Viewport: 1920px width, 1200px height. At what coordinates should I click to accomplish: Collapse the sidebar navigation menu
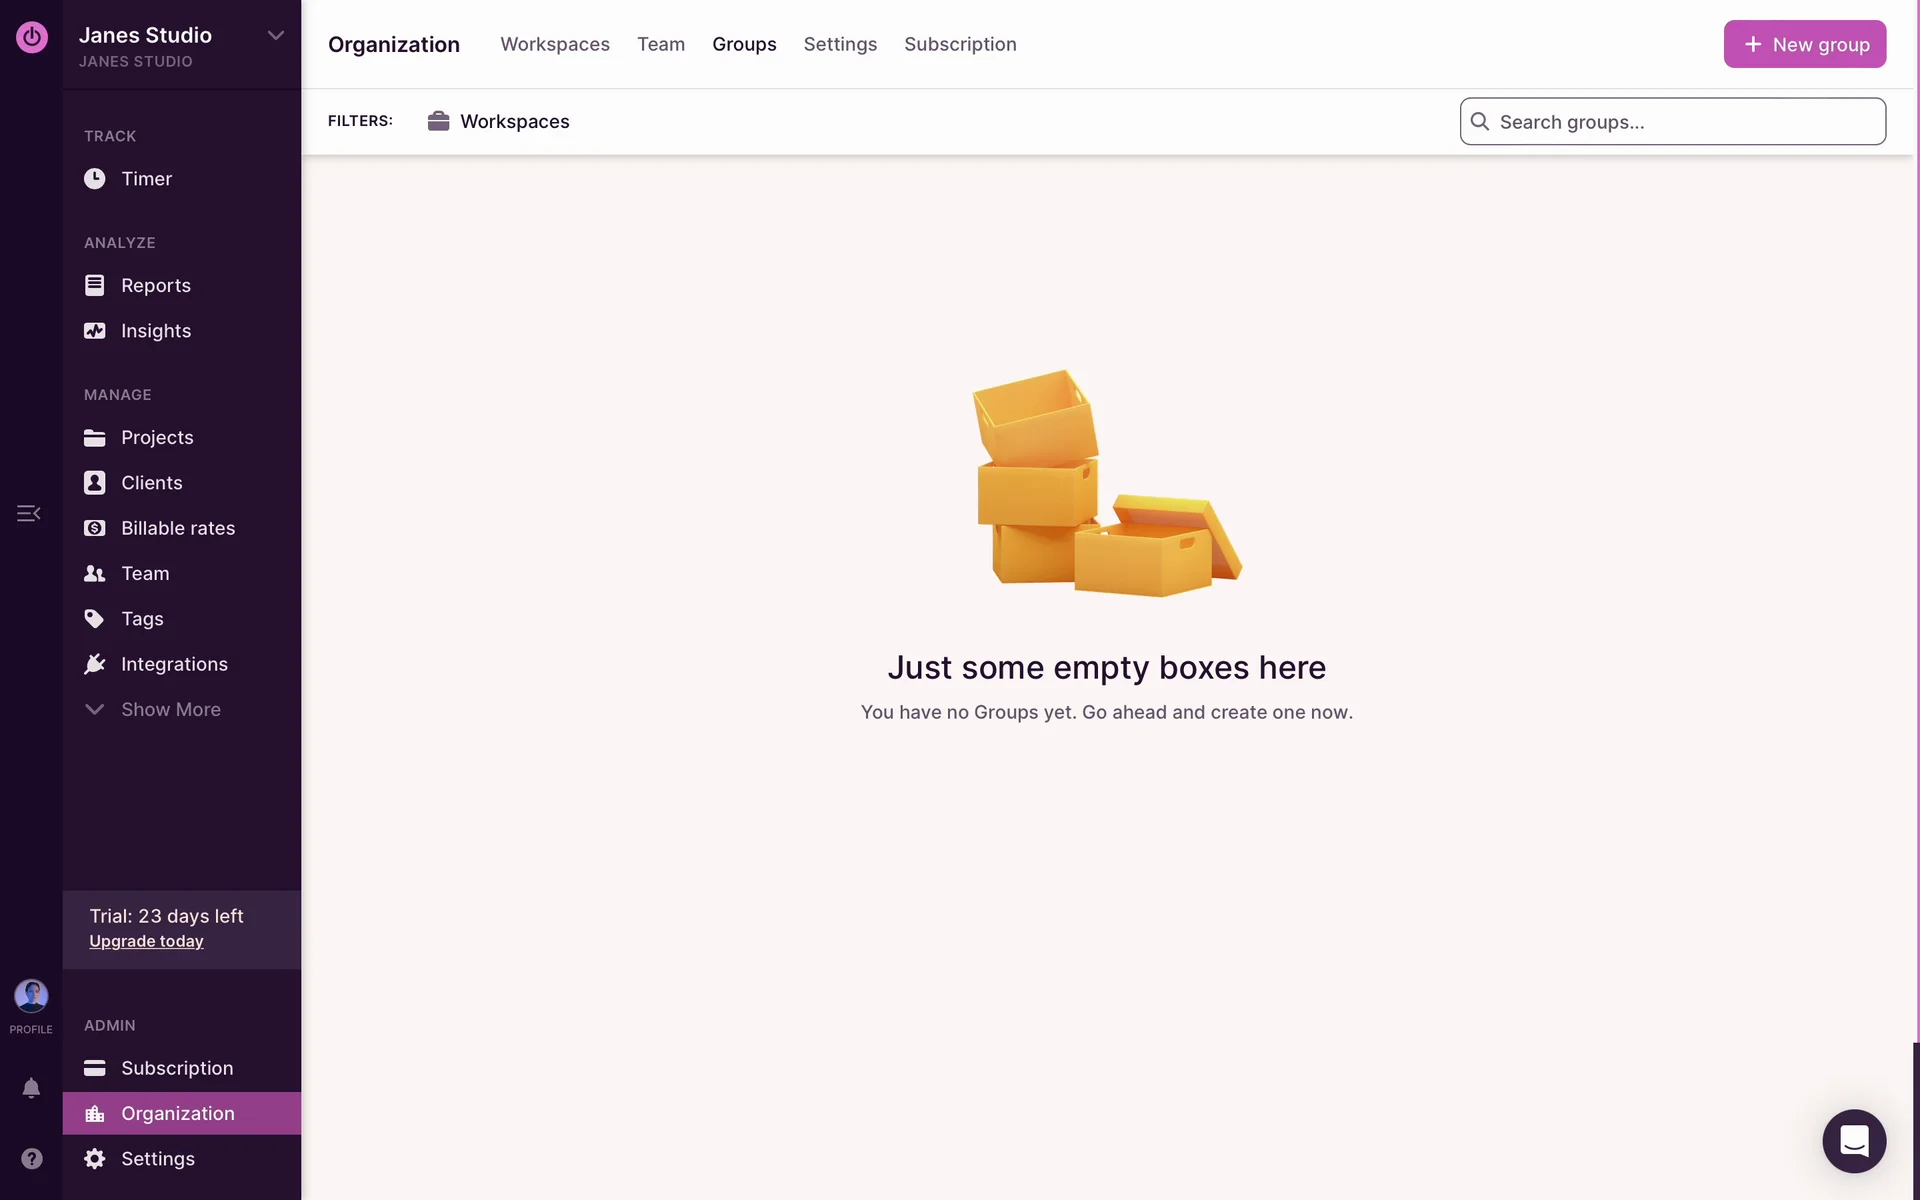28,513
